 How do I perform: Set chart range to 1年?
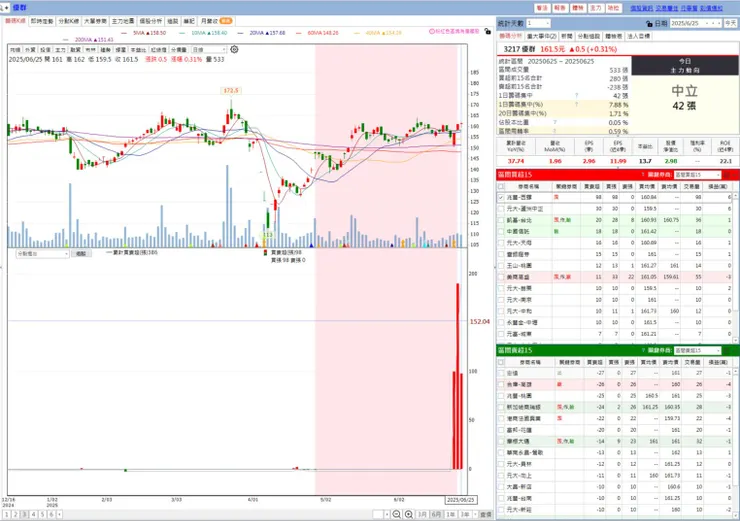451,514
